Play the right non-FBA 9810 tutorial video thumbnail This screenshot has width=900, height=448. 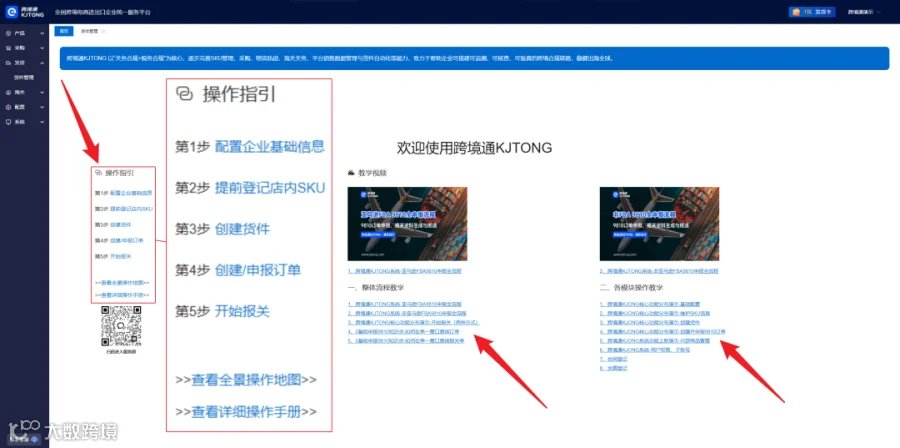click(659, 224)
